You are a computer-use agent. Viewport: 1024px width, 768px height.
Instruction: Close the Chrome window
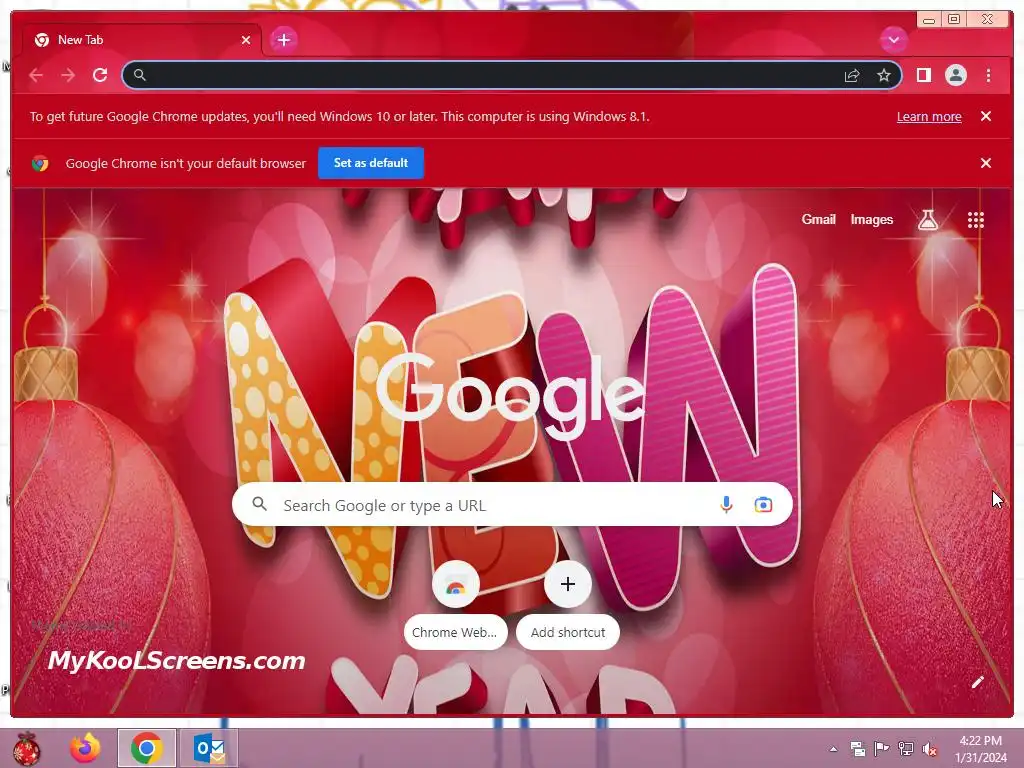[x=987, y=19]
